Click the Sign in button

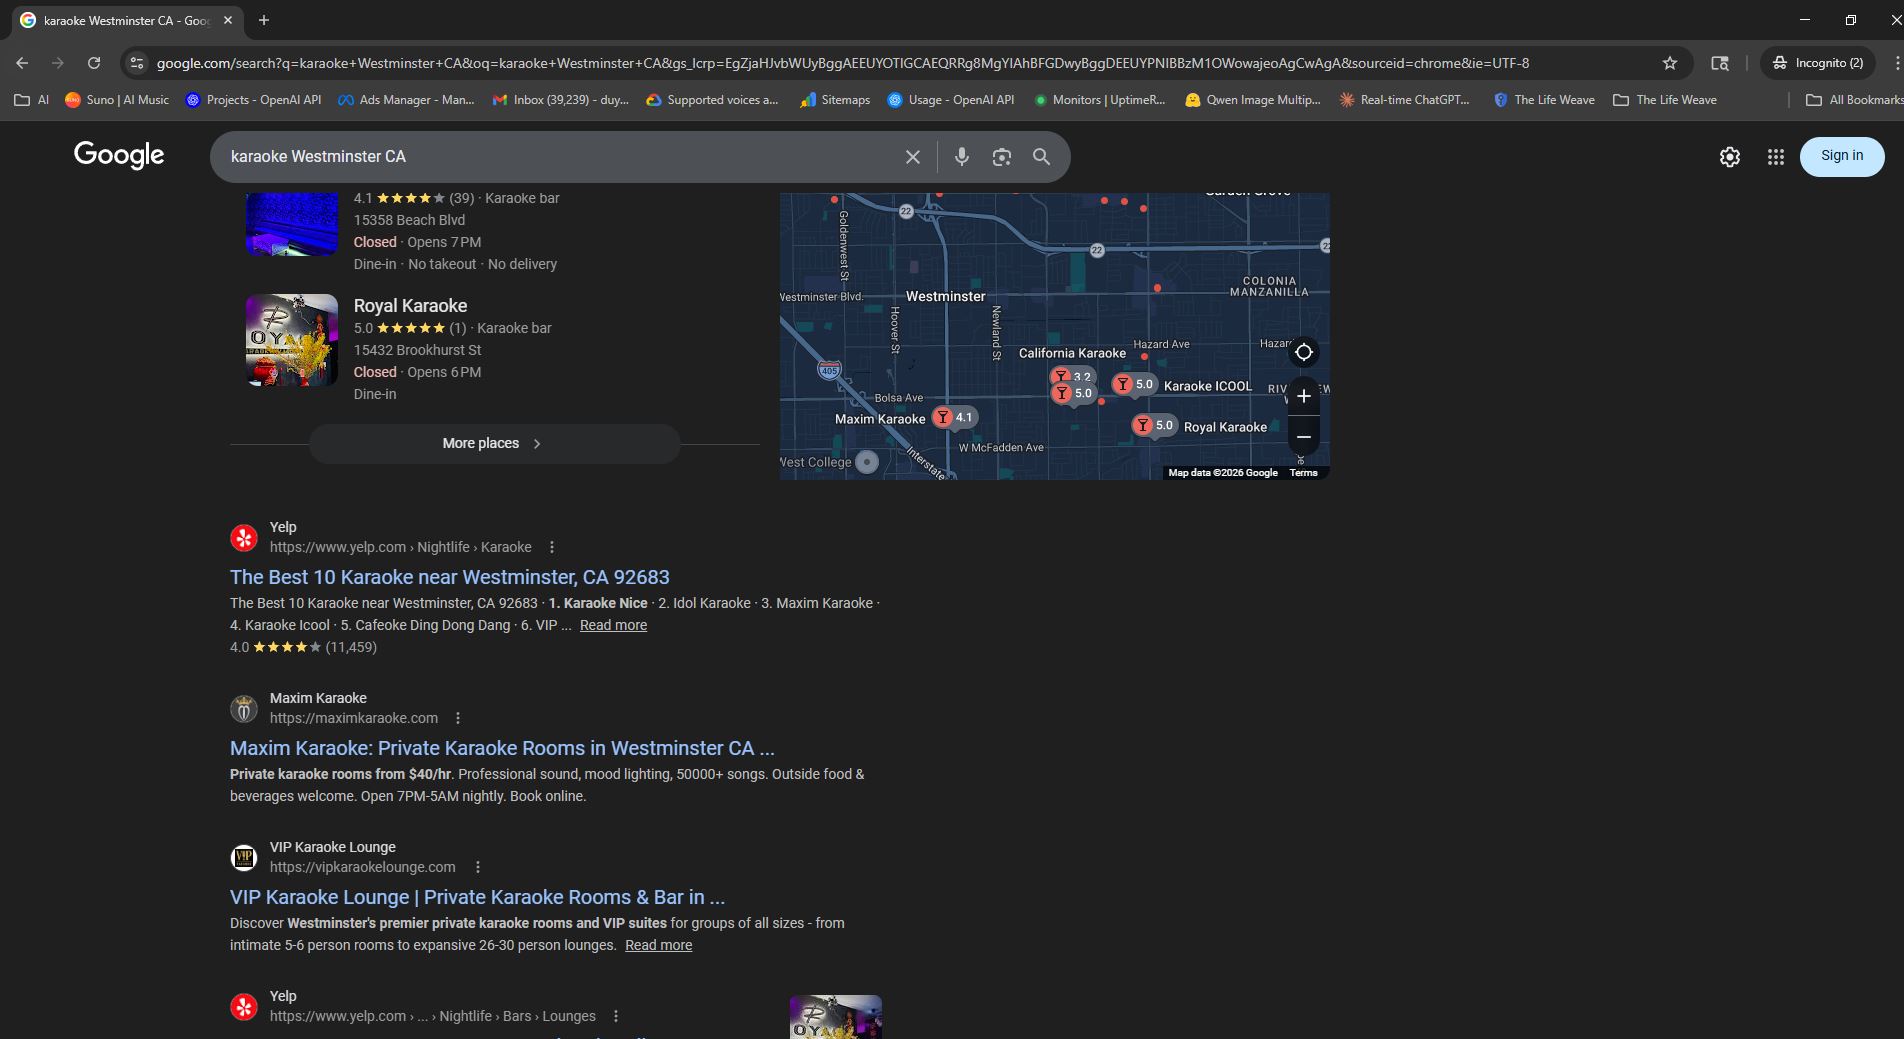pos(1841,156)
